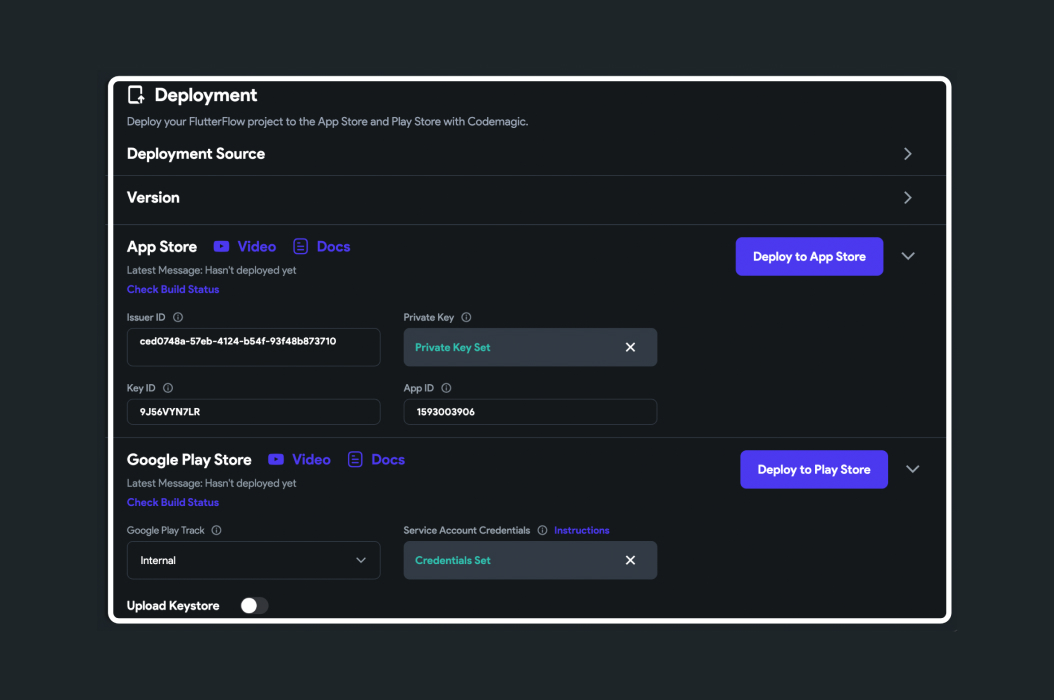Click Deploy to App Store button
1054x700 pixels.
pyautogui.click(x=809, y=256)
